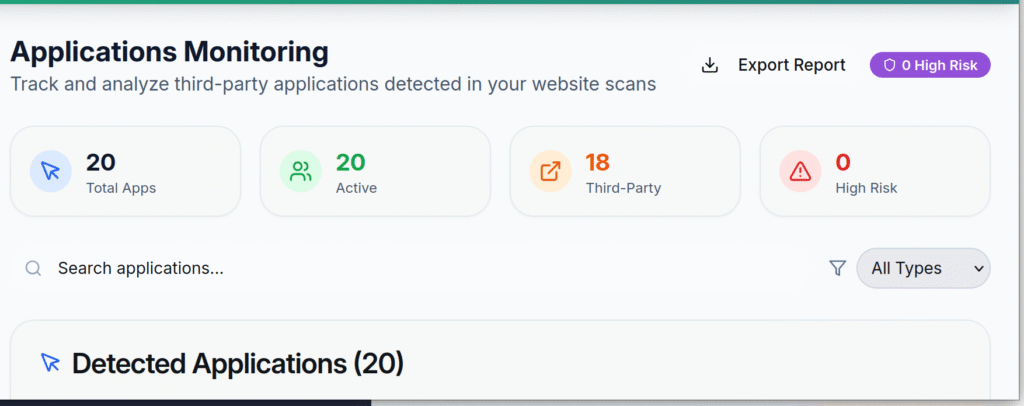
Task: Click the funnel filter icon
Action: [838, 268]
